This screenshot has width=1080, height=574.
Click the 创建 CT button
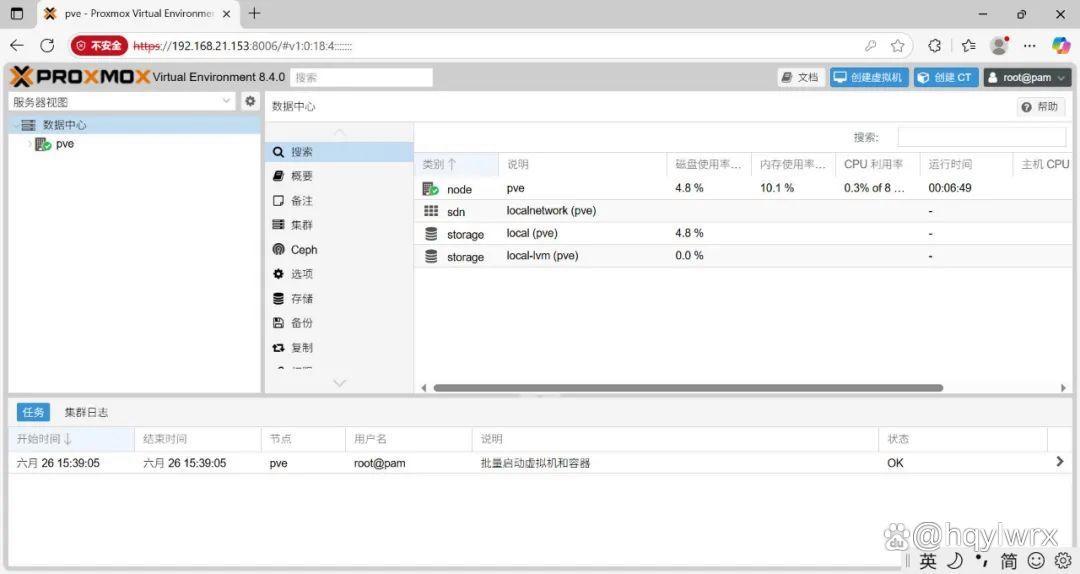point(946,77)
